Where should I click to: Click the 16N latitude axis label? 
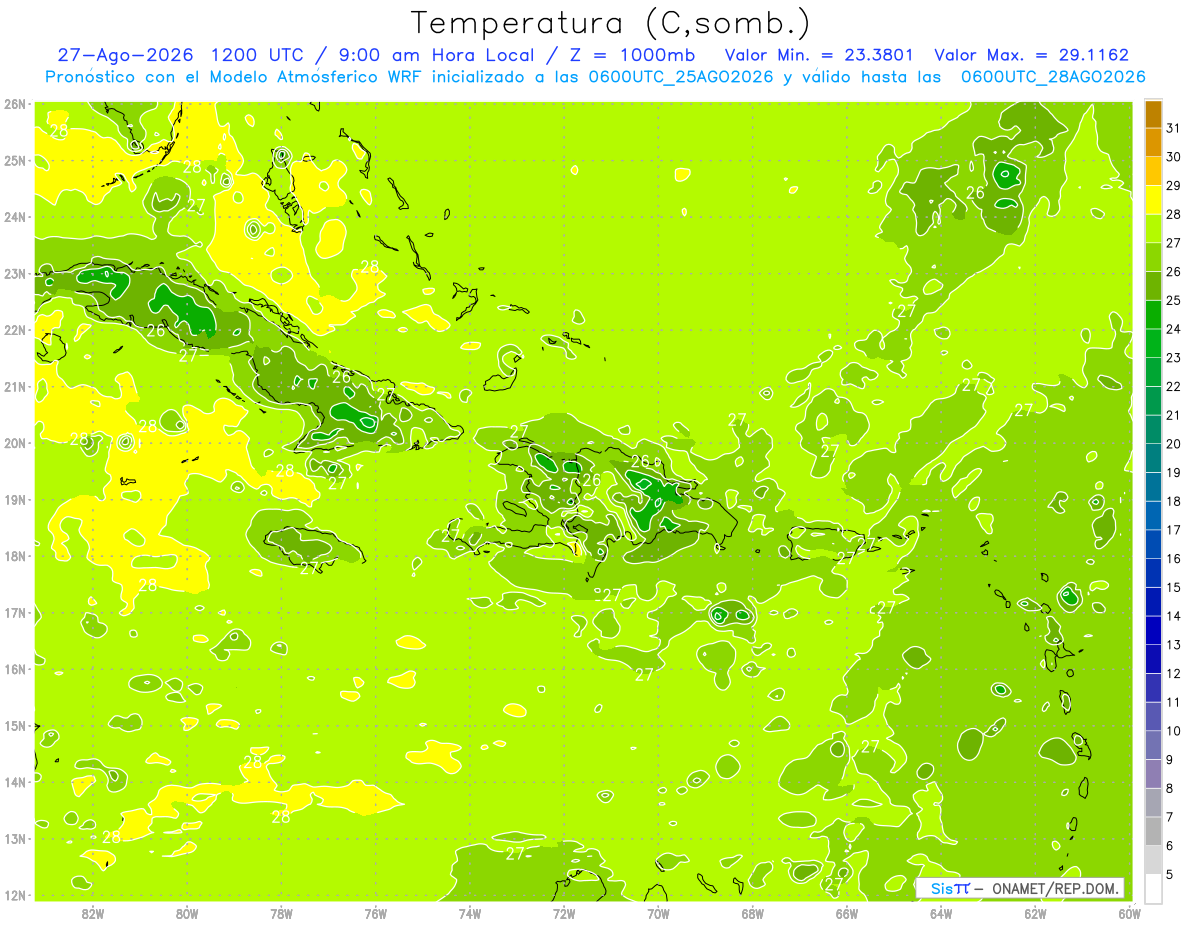(x=15, y=669)
